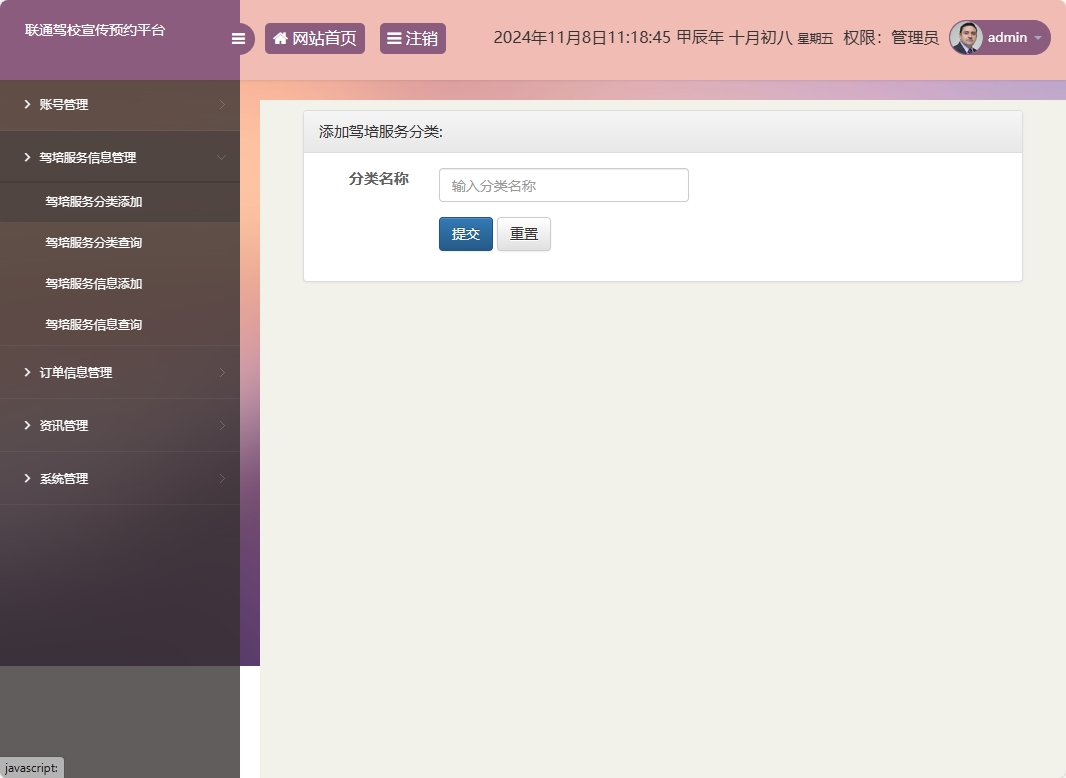Open 驾培服务信息添加 submenu item
Image resolution: width=1066 pixels, height=778 pixels.
click(x=120, y=284)
